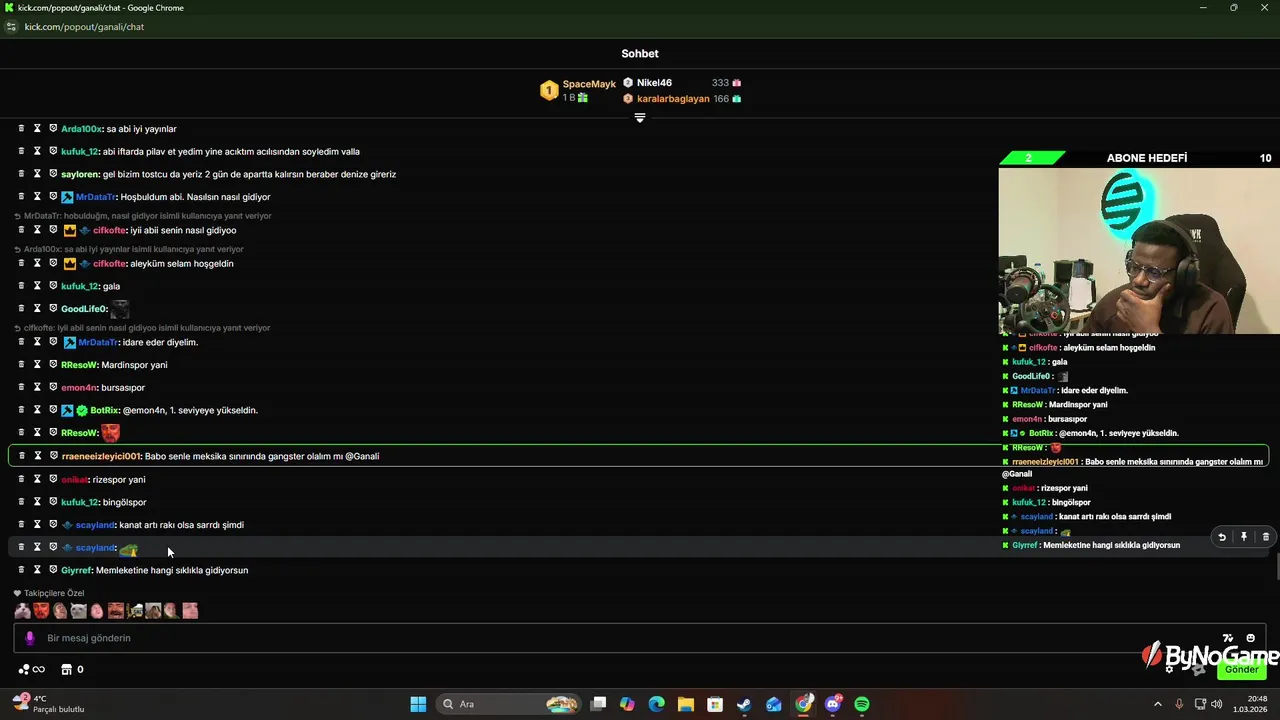Open the emoji picker in message box
This screenshot has width=1280, height=720.
[x=1250, y=638]
